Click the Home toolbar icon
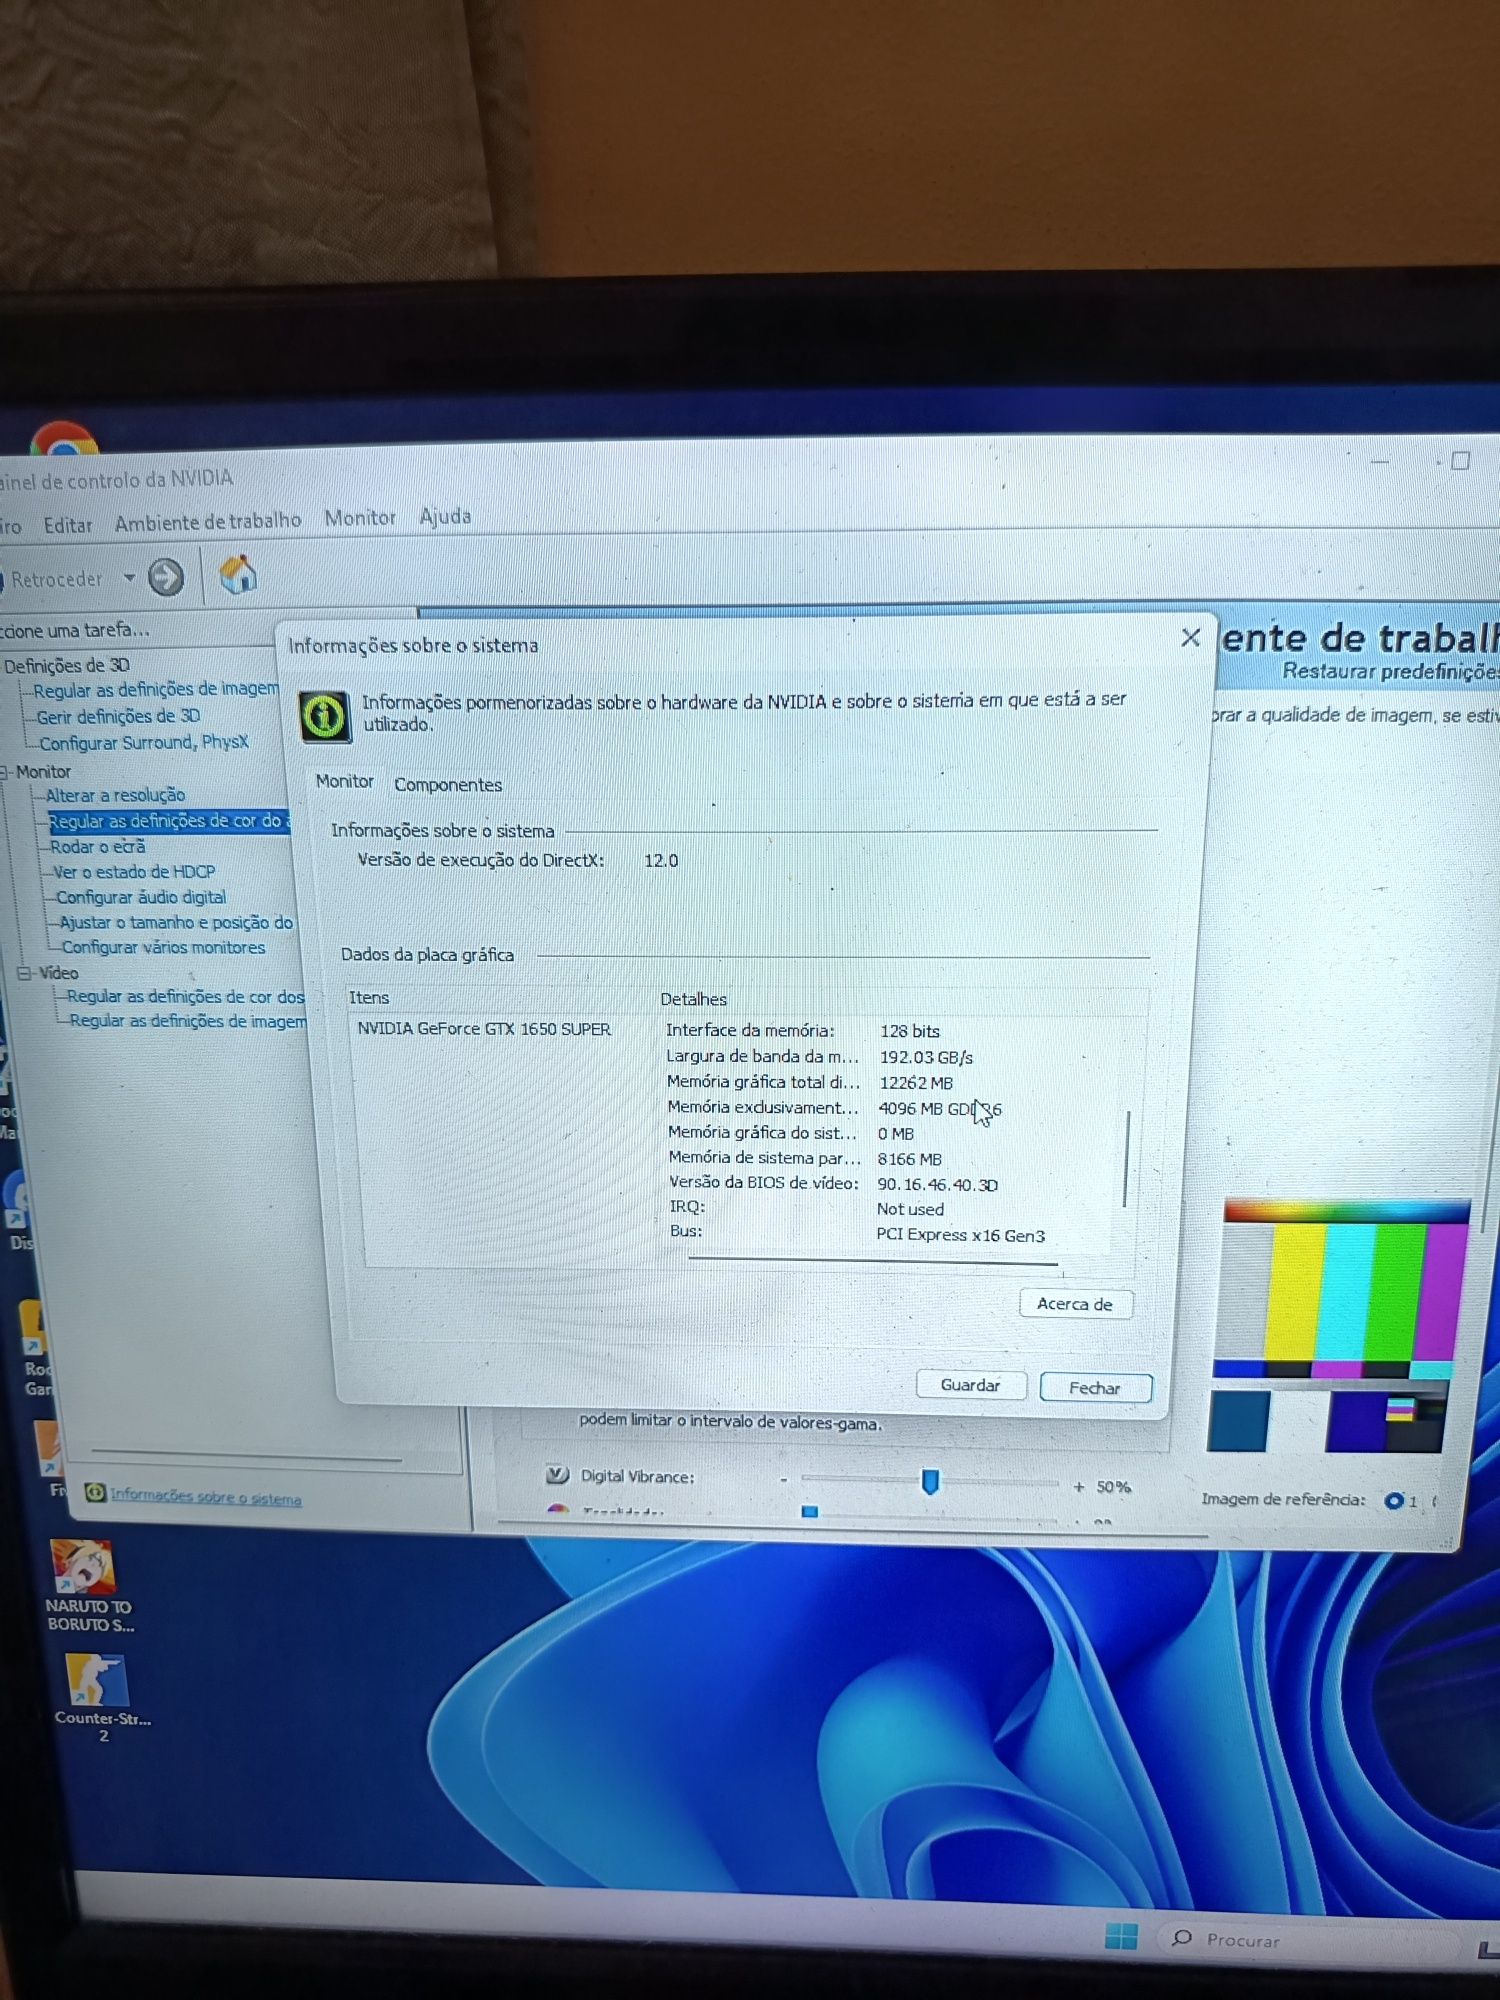 coord(238,574)
